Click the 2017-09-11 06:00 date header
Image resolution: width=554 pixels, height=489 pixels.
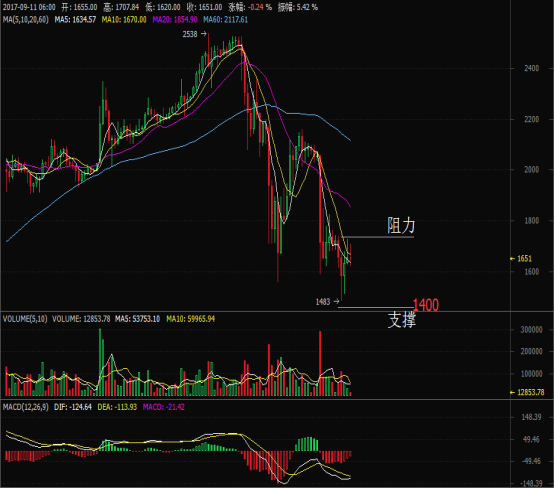(29, 7)
